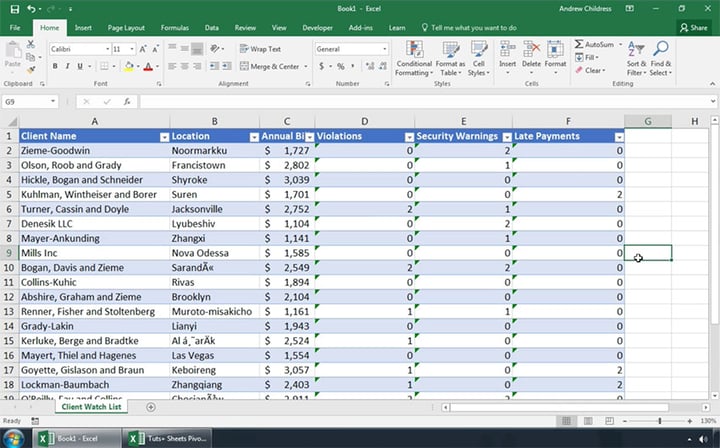Toggle Wrap Text
Image resolution: width=720 pixels, height=448 pixels.
click(x=260, y=49)
